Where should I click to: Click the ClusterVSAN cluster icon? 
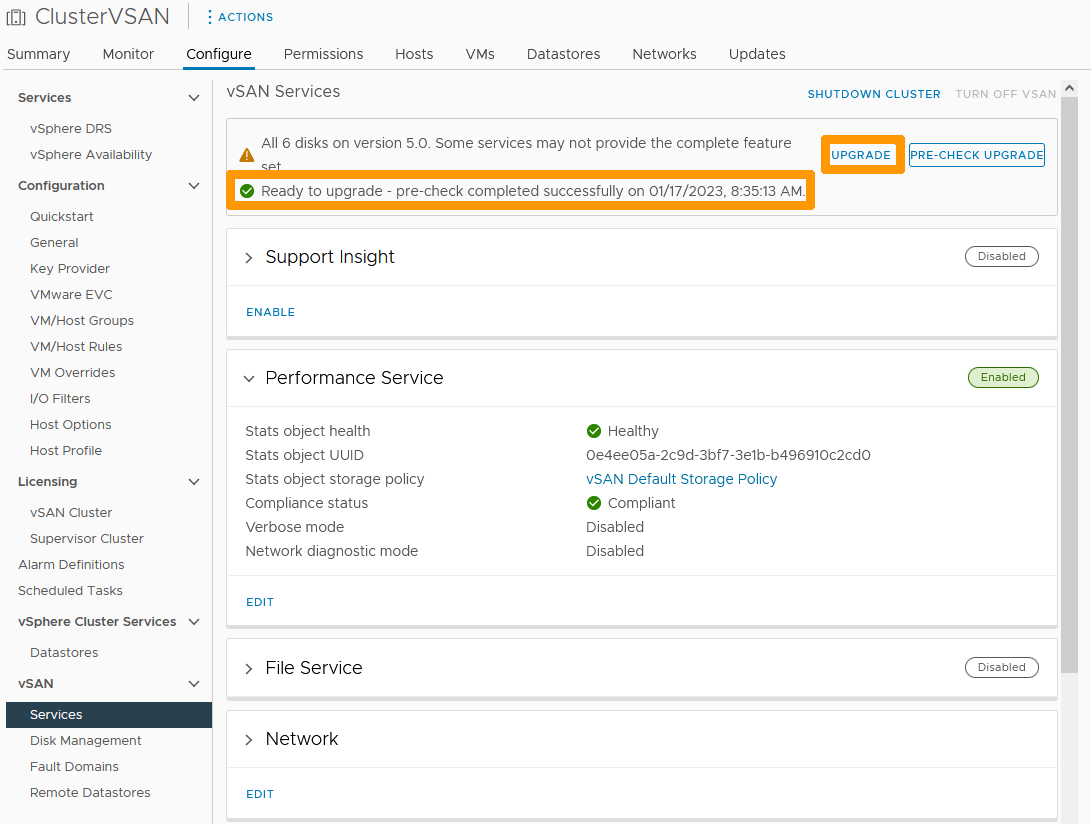[14, 16]
